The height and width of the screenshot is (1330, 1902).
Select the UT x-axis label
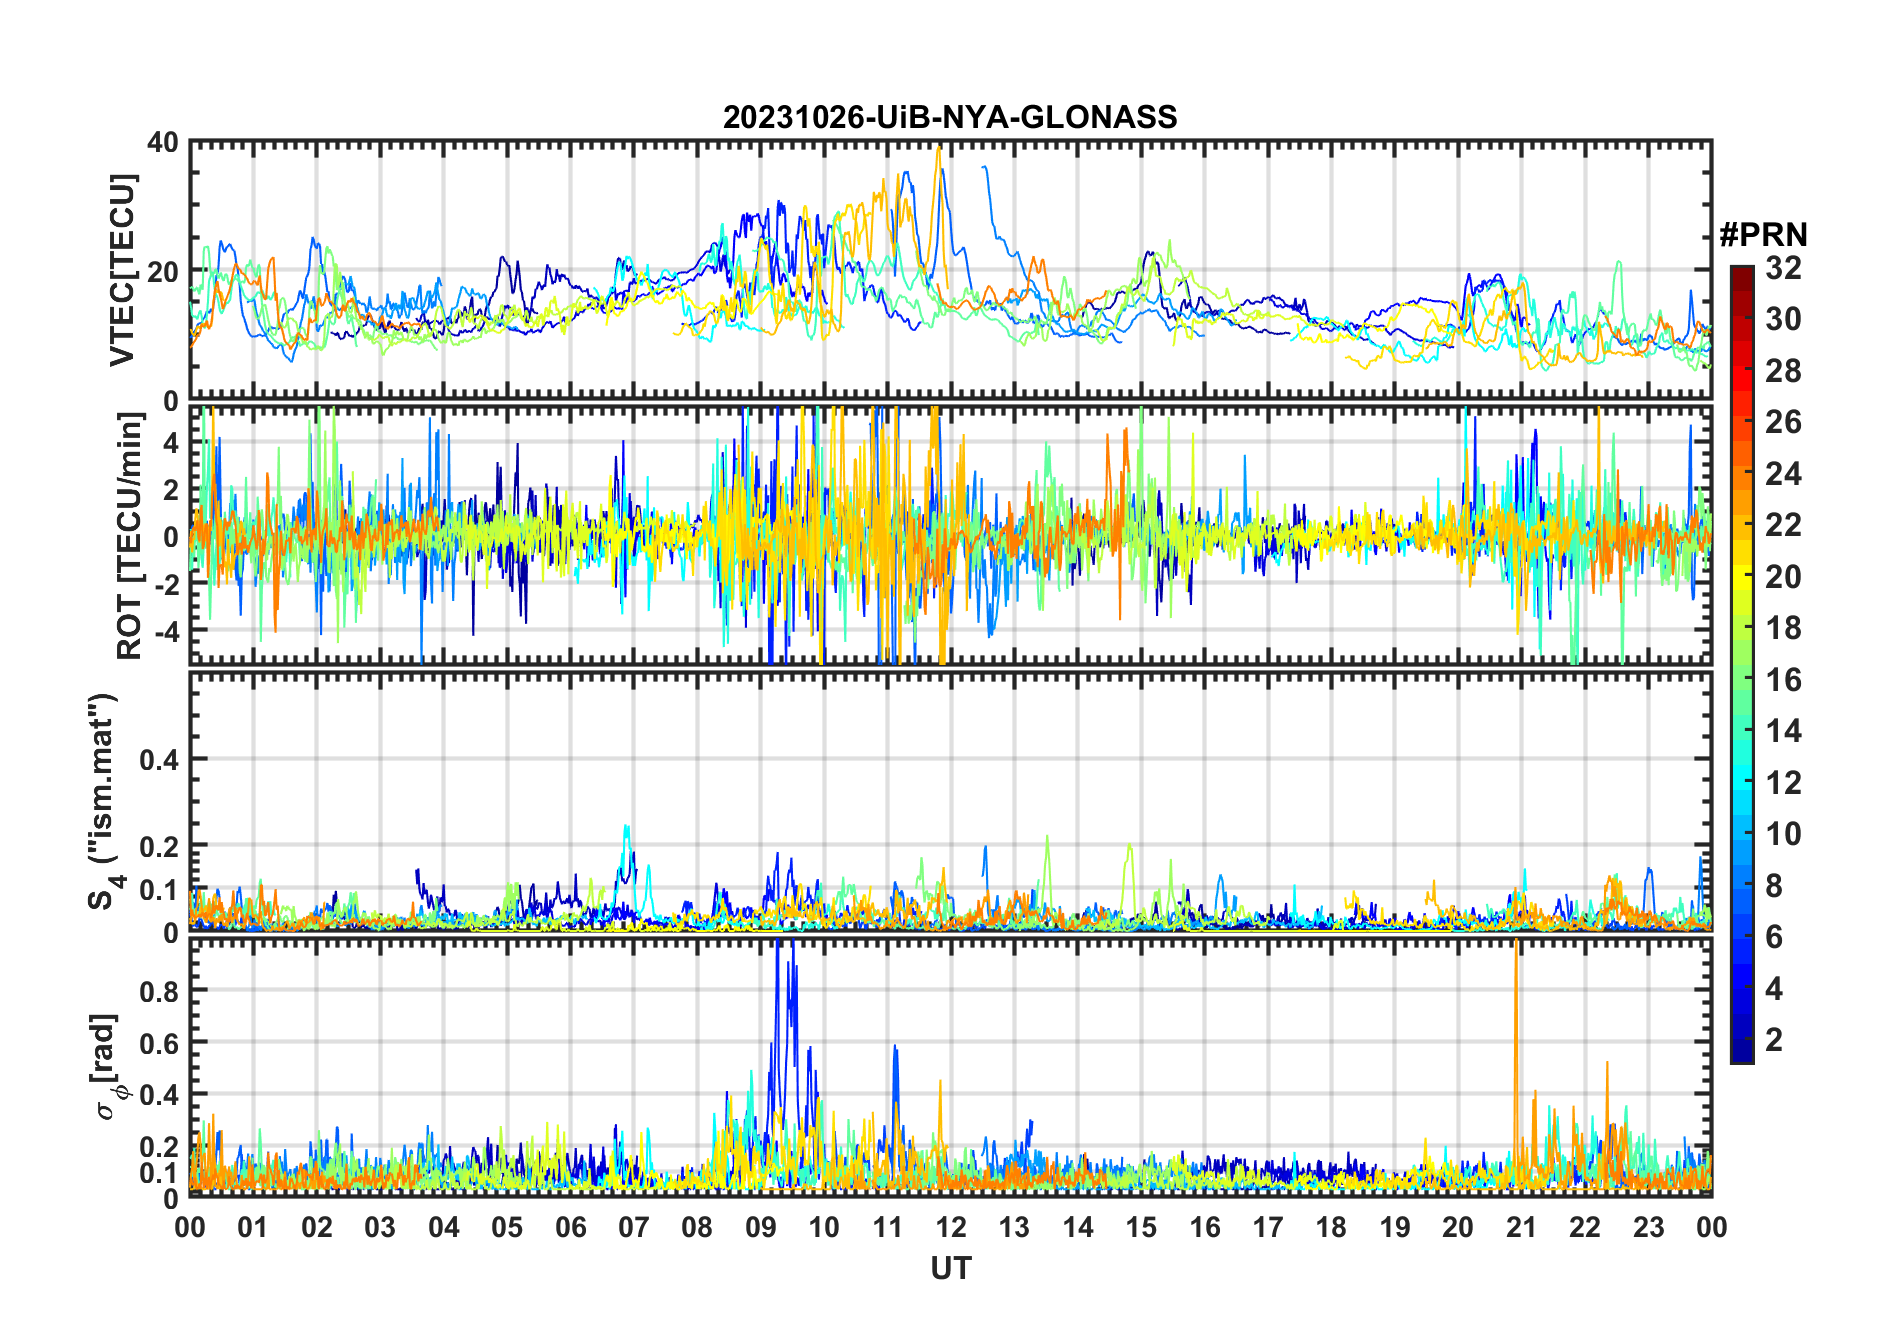coord(951,1268)
